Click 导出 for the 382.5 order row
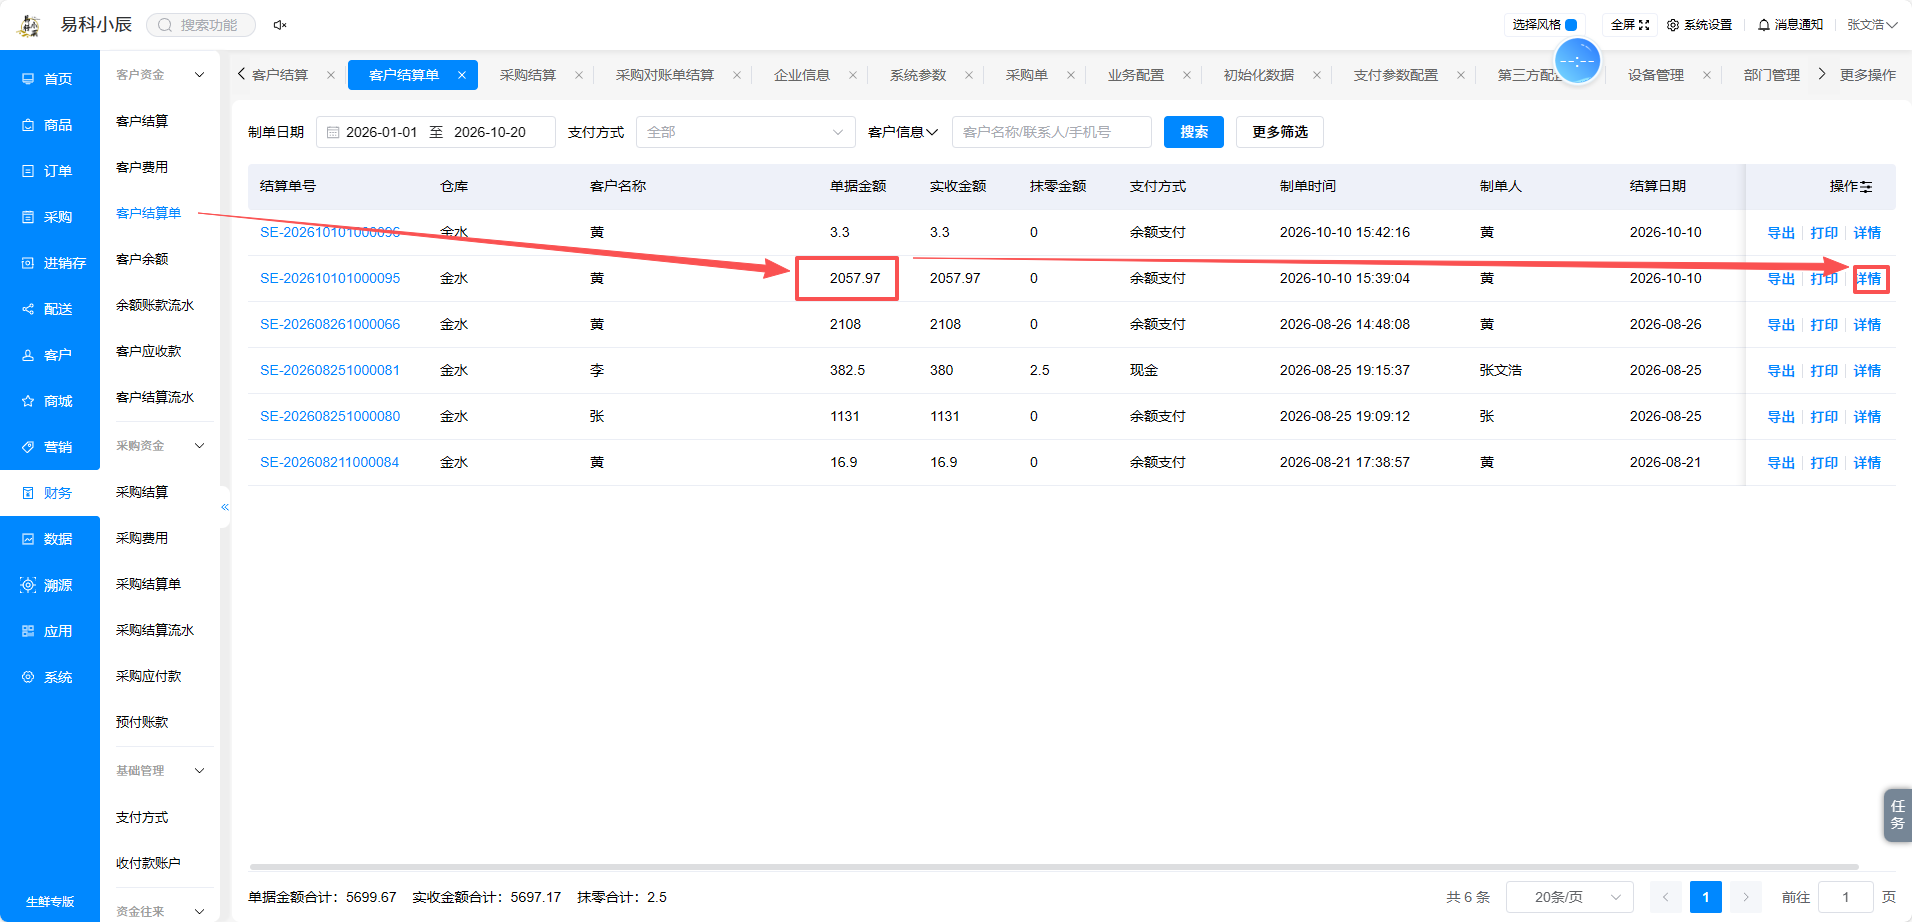The image size is (1912, 922). coord(1781,371)
